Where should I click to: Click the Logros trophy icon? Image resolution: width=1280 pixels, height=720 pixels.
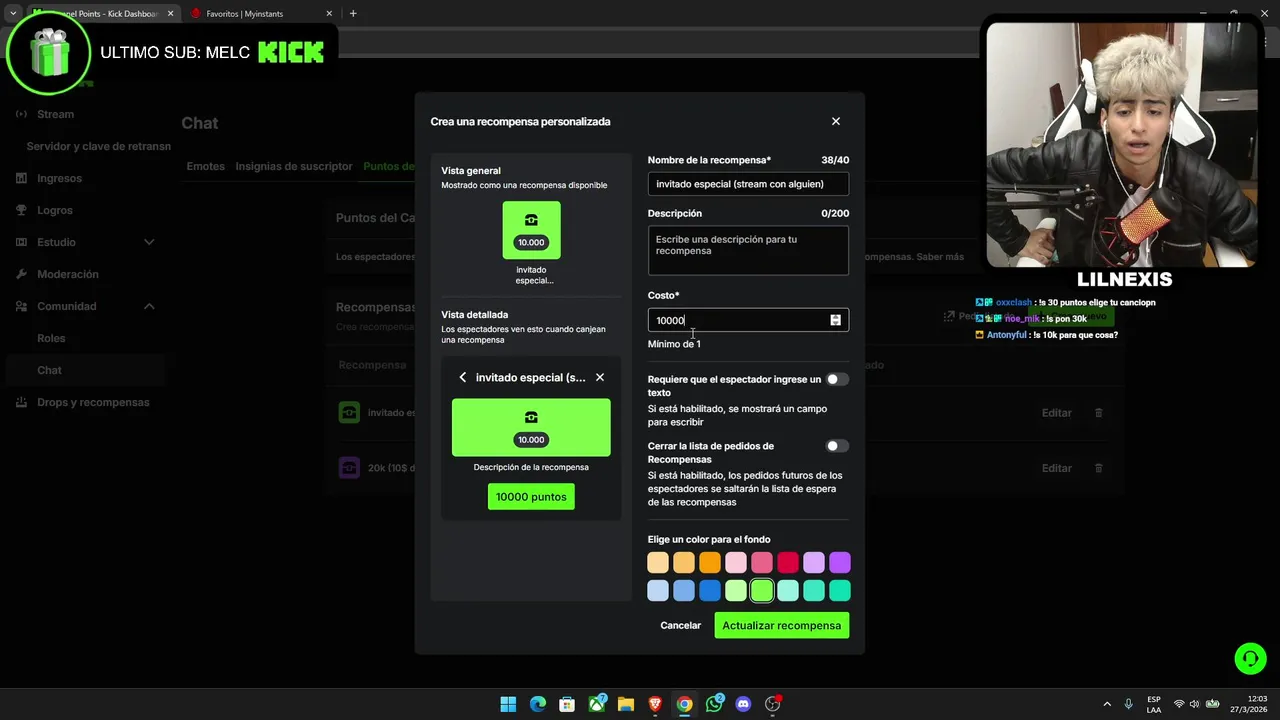point(21,210)
